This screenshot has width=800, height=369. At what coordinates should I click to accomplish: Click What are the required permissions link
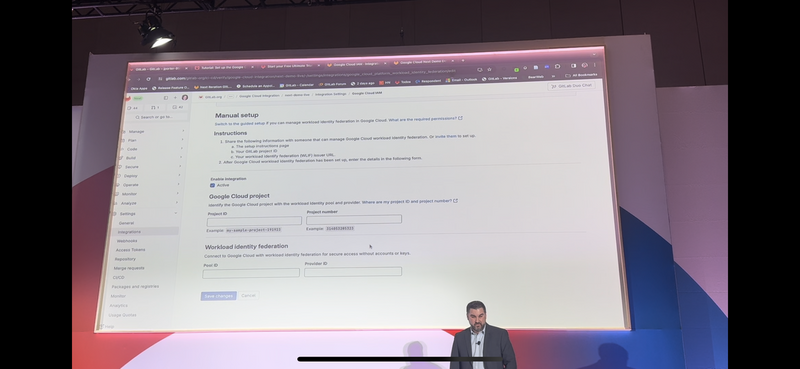coord(422,119)
